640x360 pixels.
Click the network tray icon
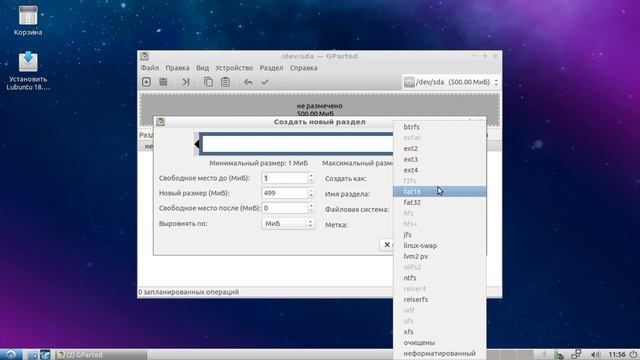pos(576,354)
